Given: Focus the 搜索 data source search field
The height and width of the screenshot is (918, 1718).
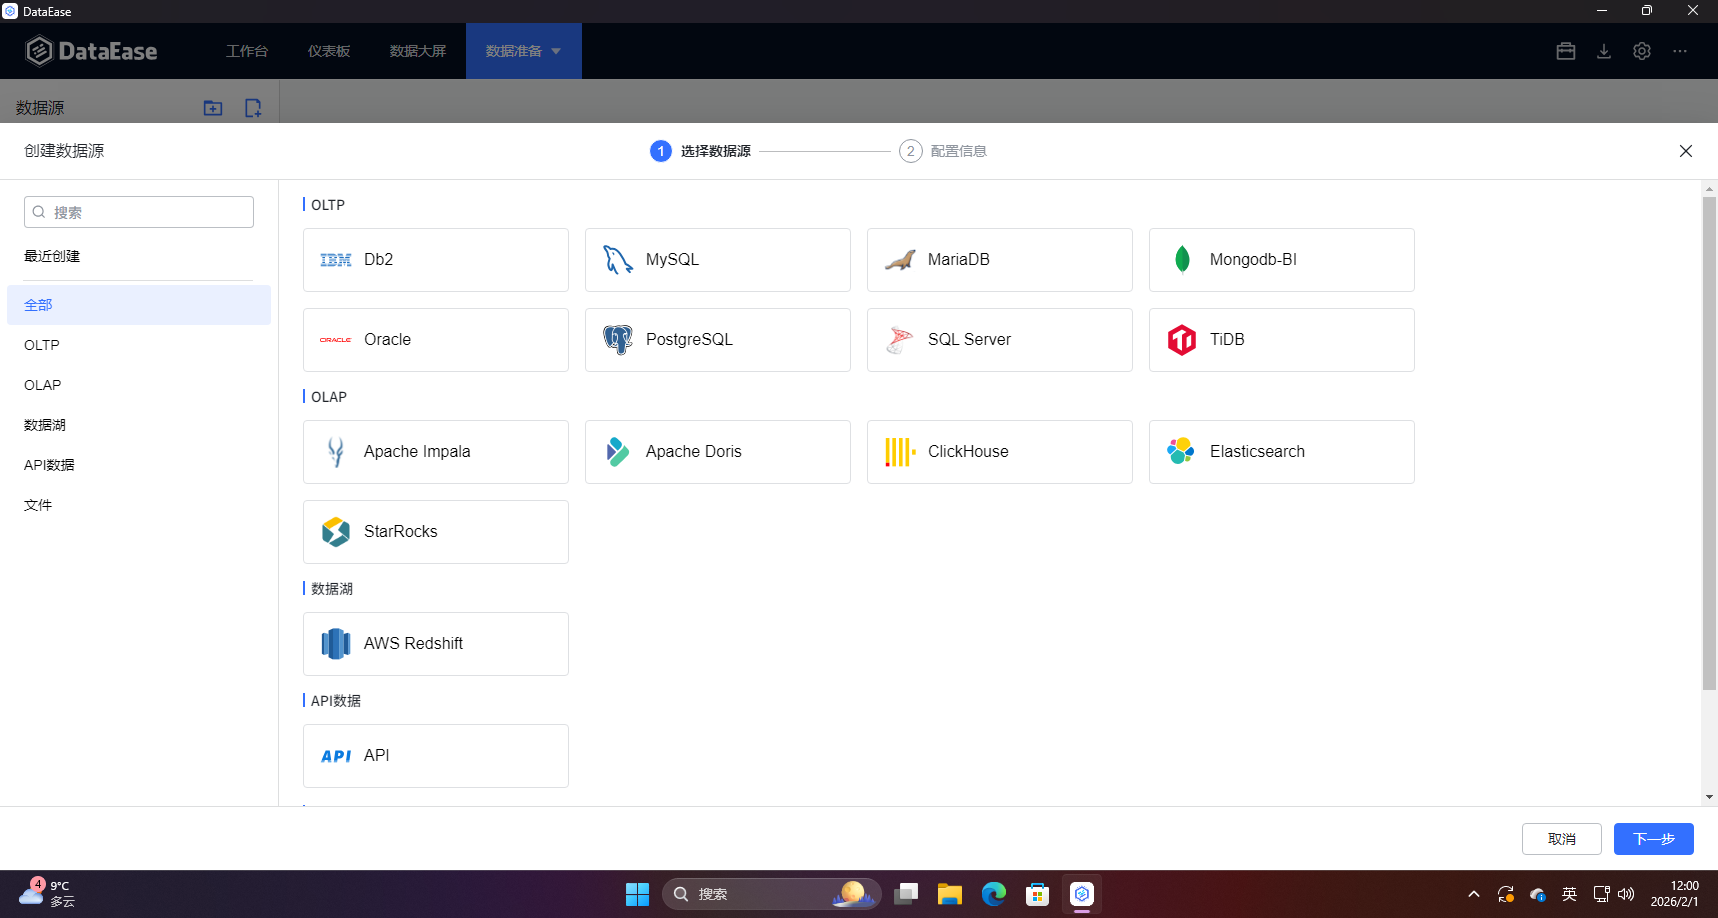Looking at the screenshot, I should (x=139, y=212).
